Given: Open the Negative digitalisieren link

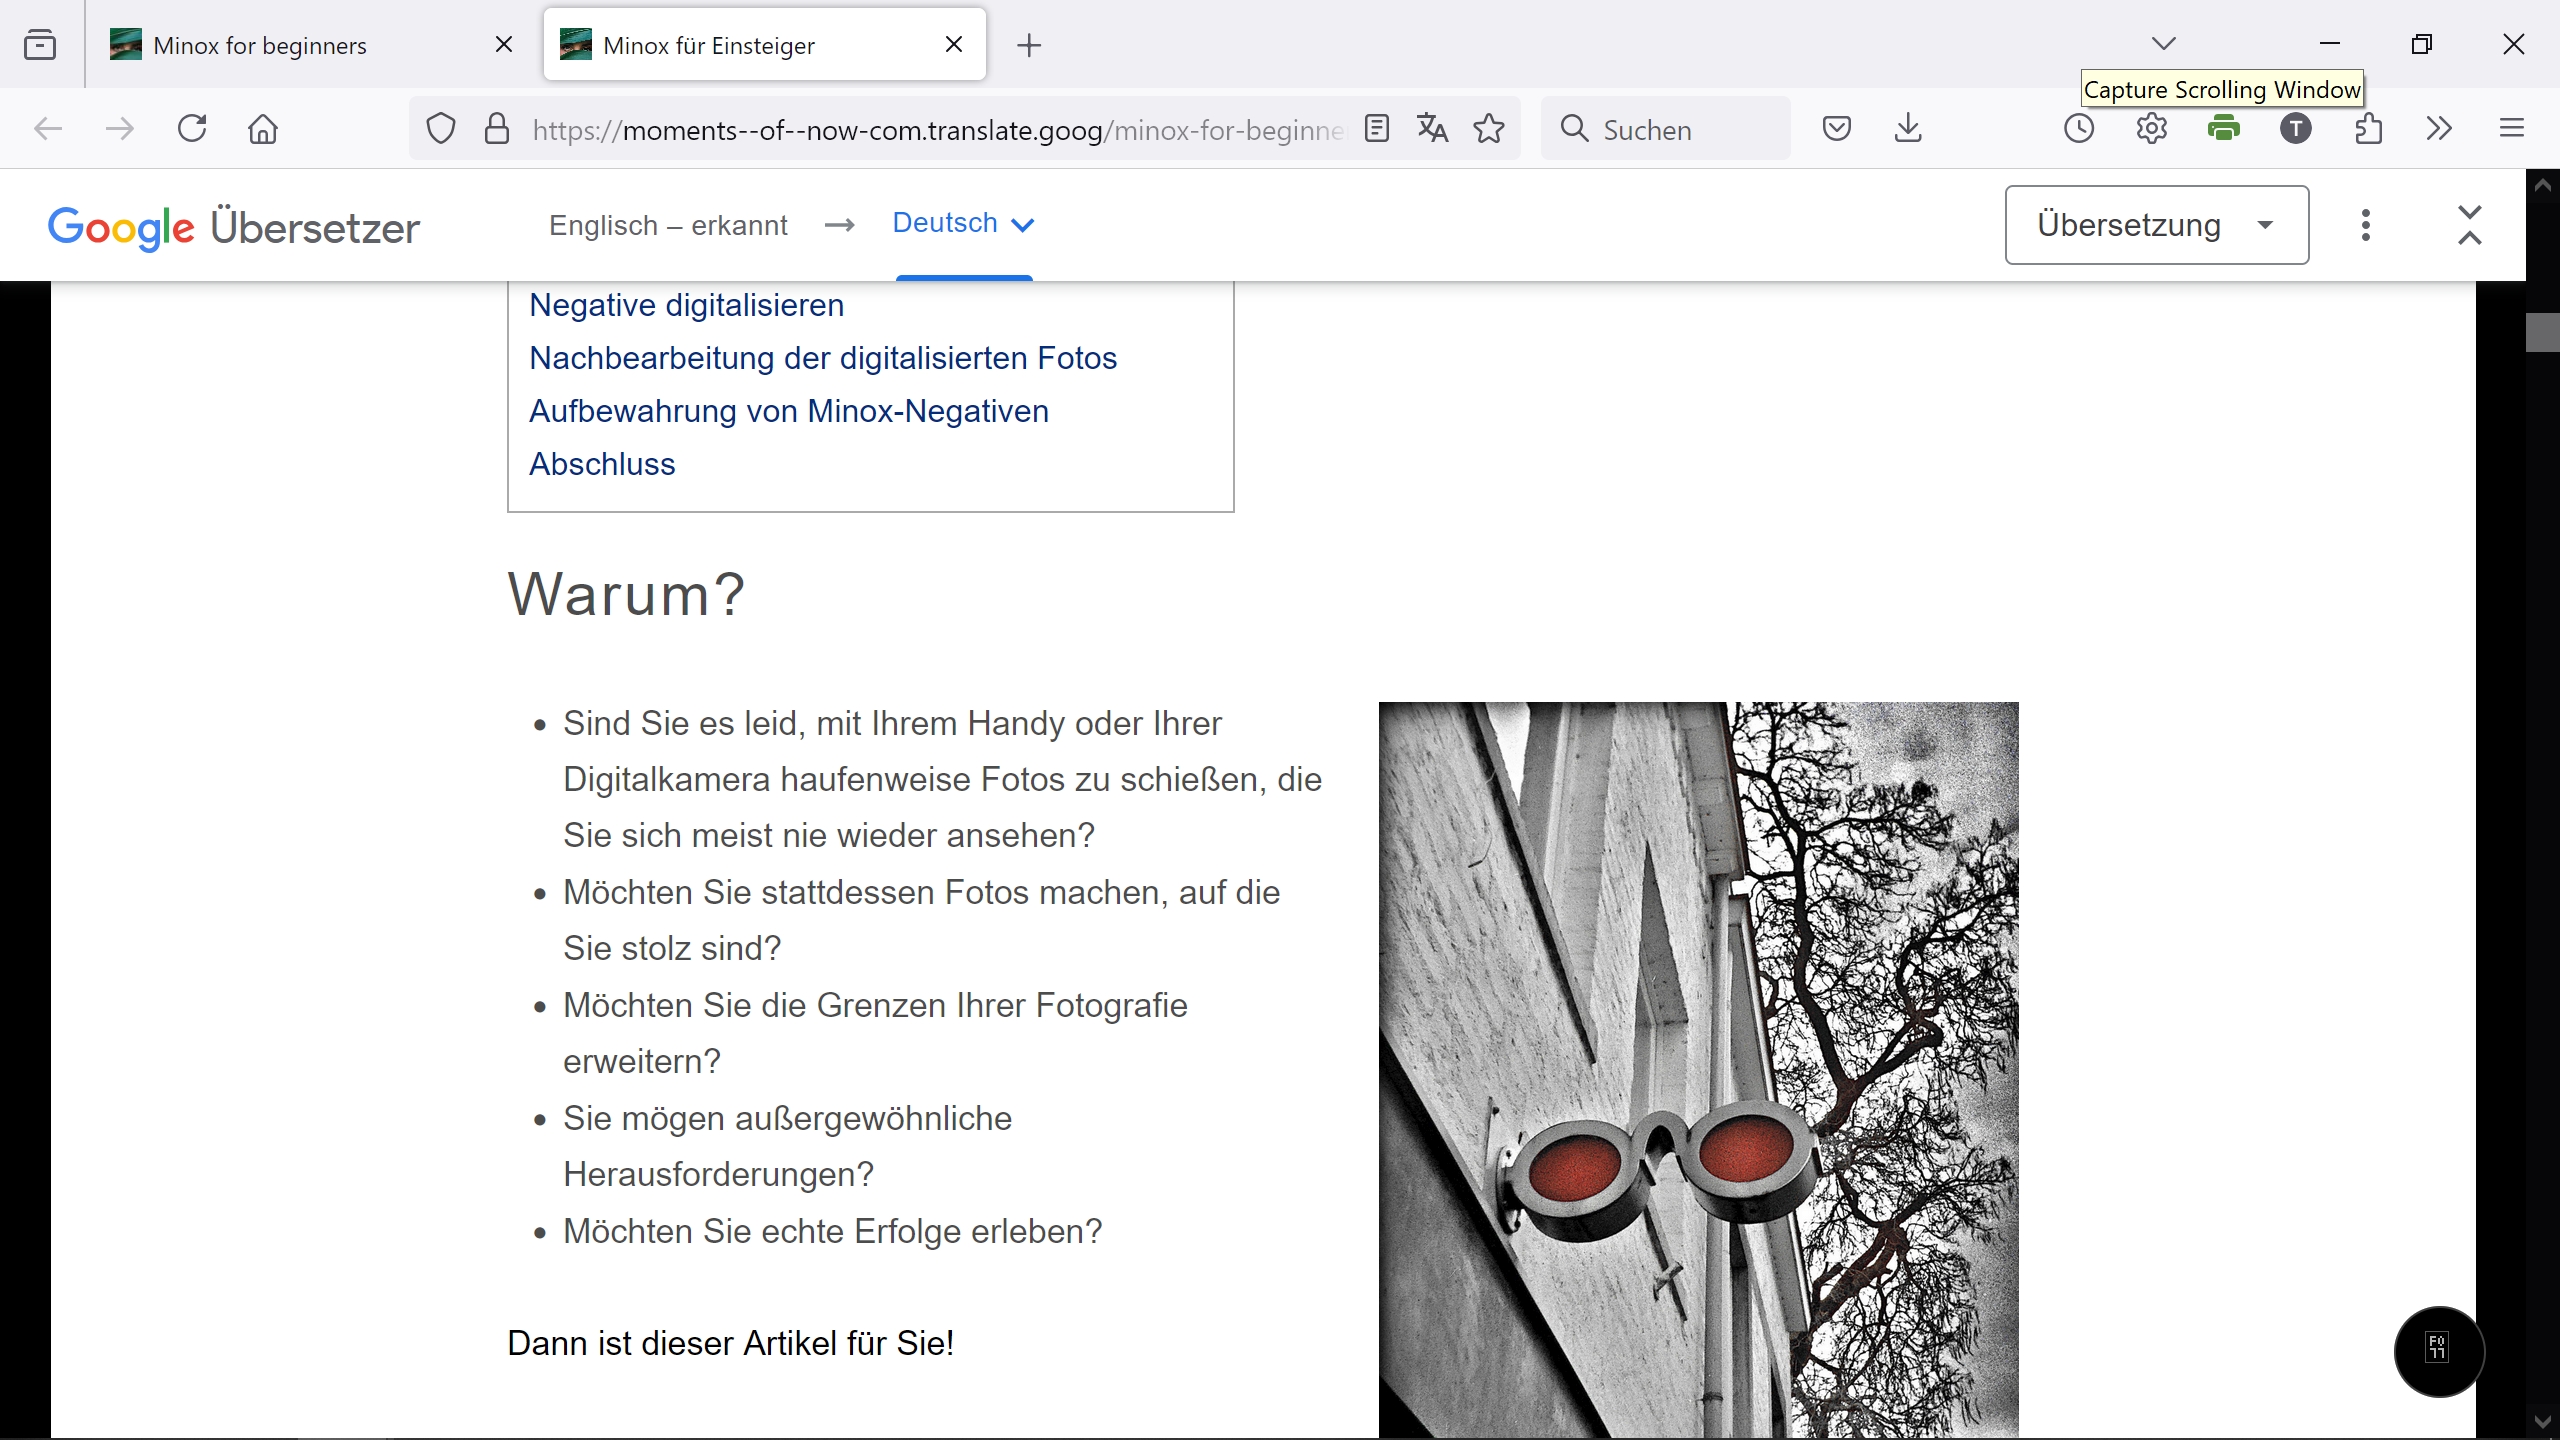Looking at the screenshot, I should point(686,305).
